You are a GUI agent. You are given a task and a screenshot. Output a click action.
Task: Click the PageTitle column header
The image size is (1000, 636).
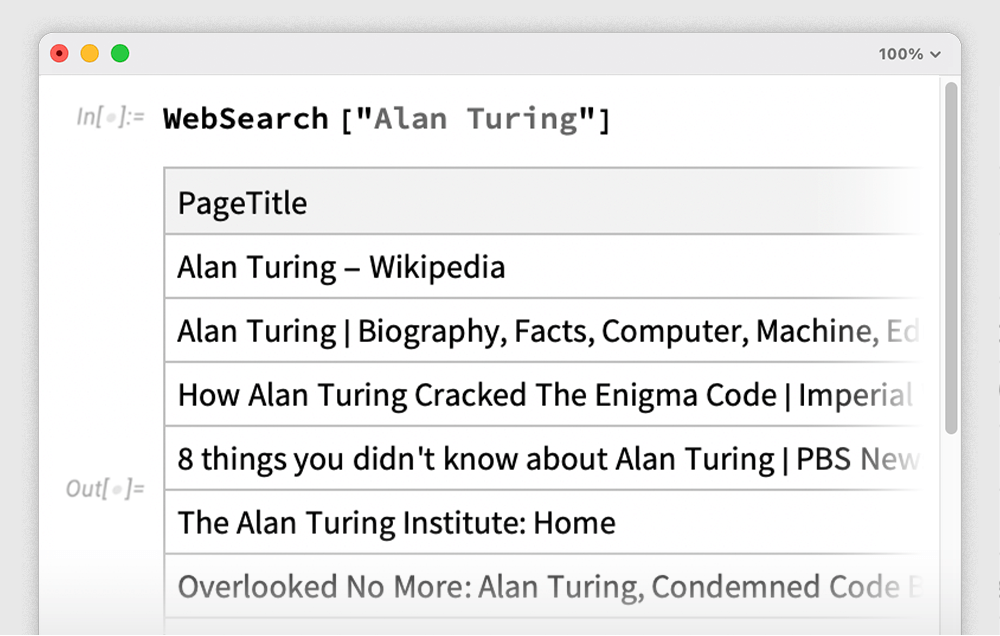[243, 203]
